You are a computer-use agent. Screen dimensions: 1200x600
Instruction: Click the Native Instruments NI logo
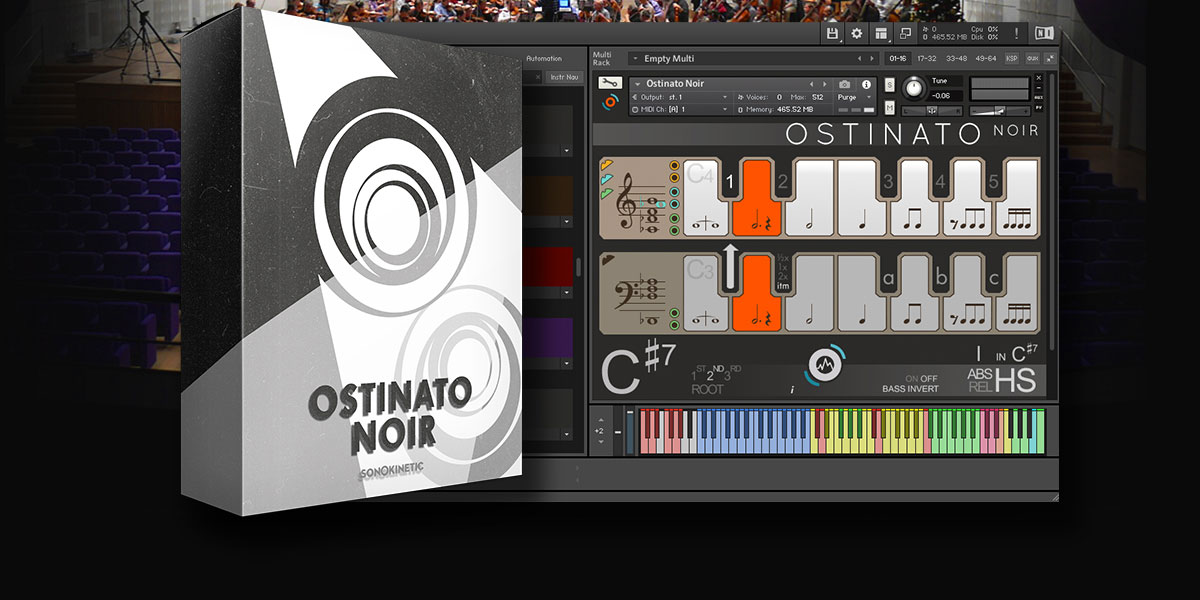[x=1044, y=33]
